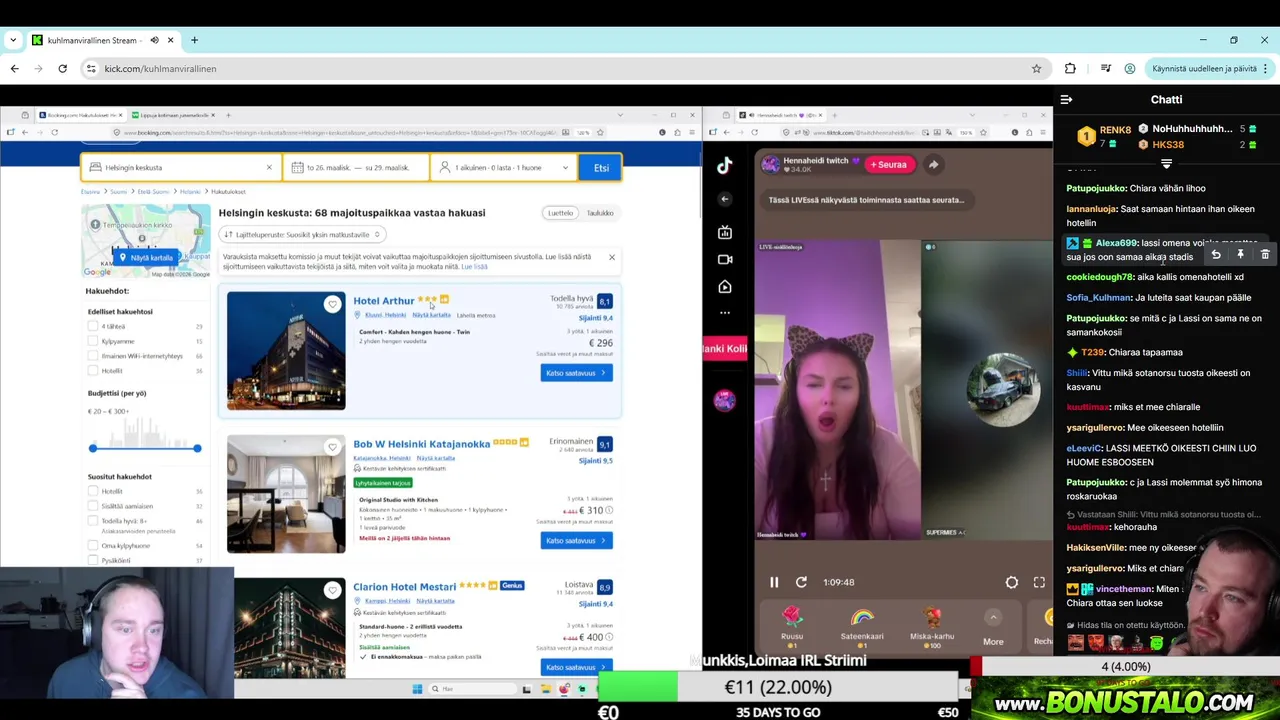The height and width of the screenshot is (720, 1280).
Task: Check Sisältää aamiaisen filter
Action: 93,506
